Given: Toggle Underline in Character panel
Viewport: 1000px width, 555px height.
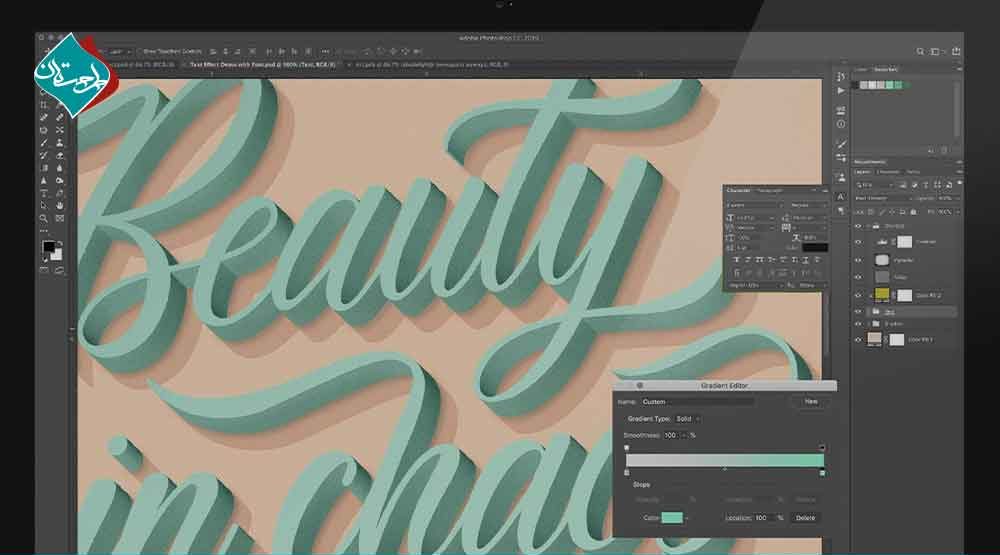Looking at the screenshot, I should [x=806, y=260].
